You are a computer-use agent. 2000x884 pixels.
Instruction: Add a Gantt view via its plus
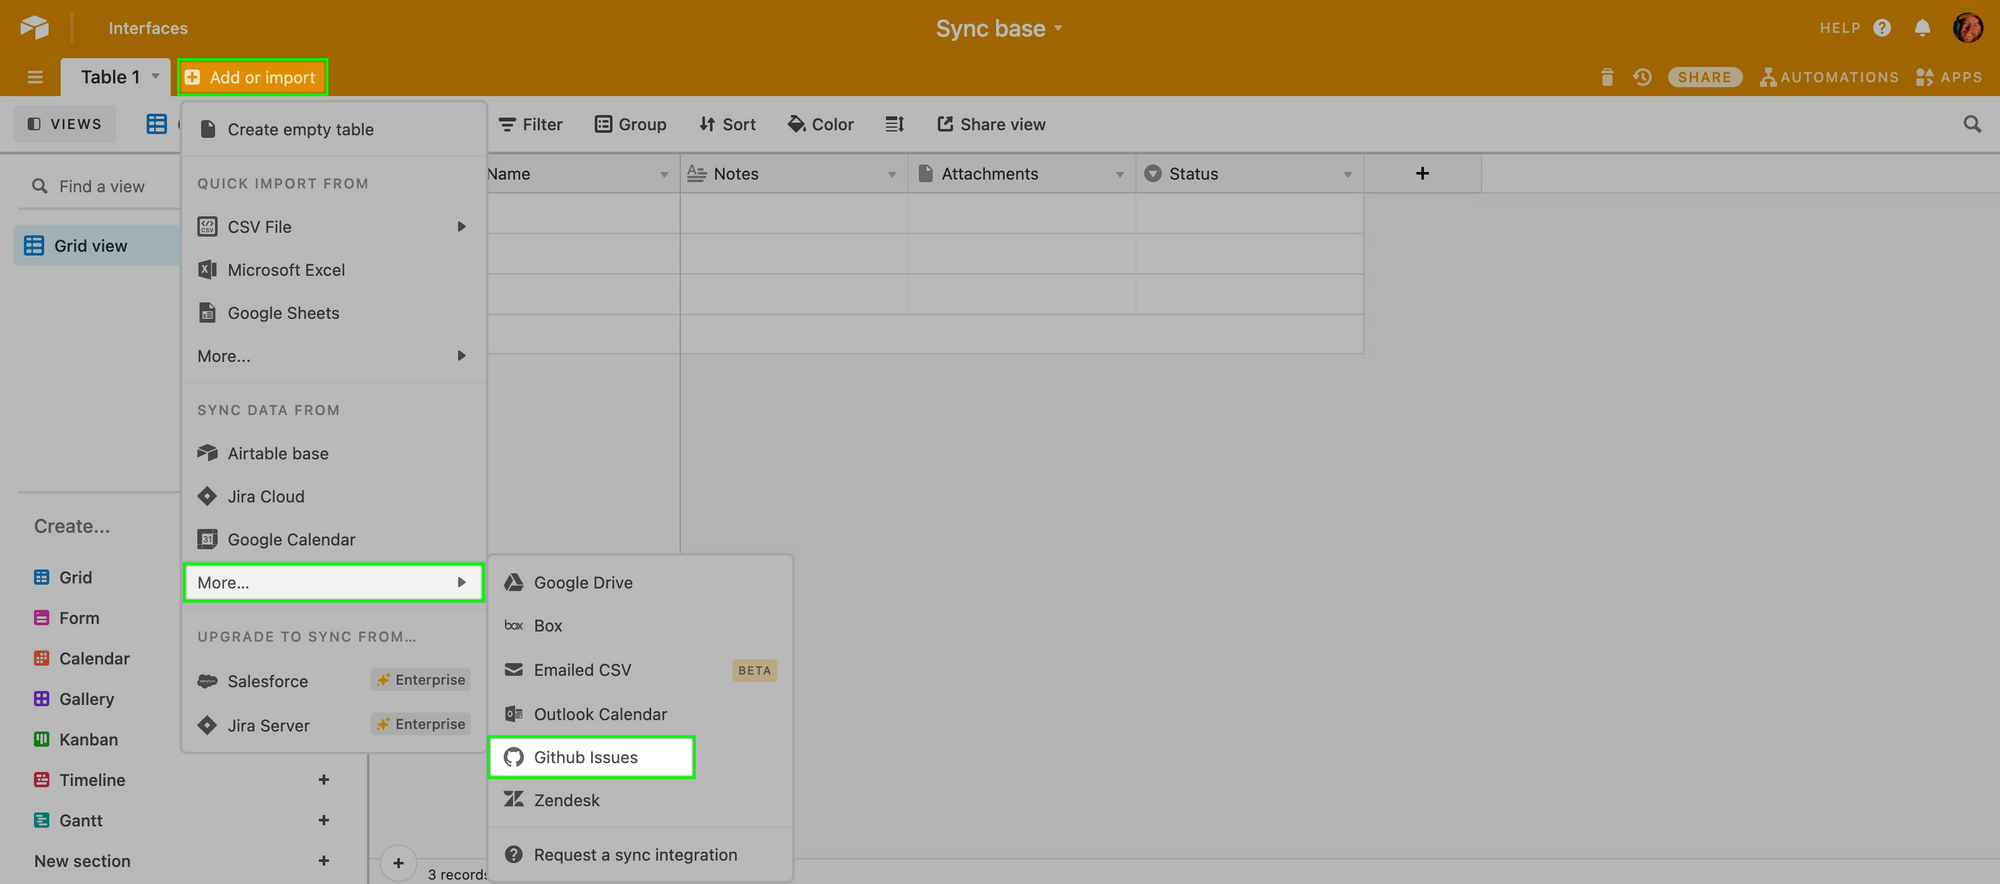click(324, 820)
